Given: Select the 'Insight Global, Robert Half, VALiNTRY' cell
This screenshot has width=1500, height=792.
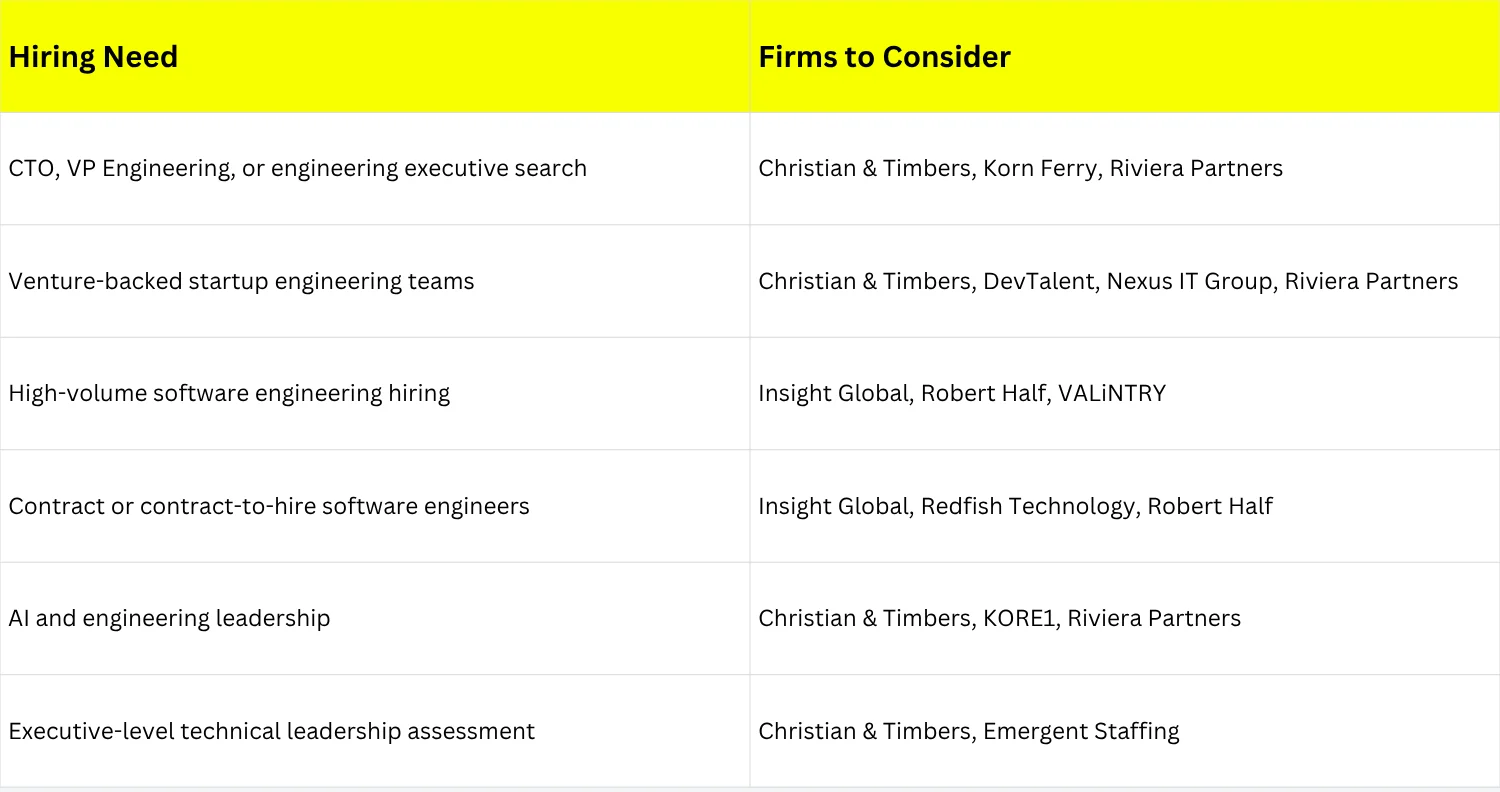Looking at the screenshot, I should click(1125, 393).
